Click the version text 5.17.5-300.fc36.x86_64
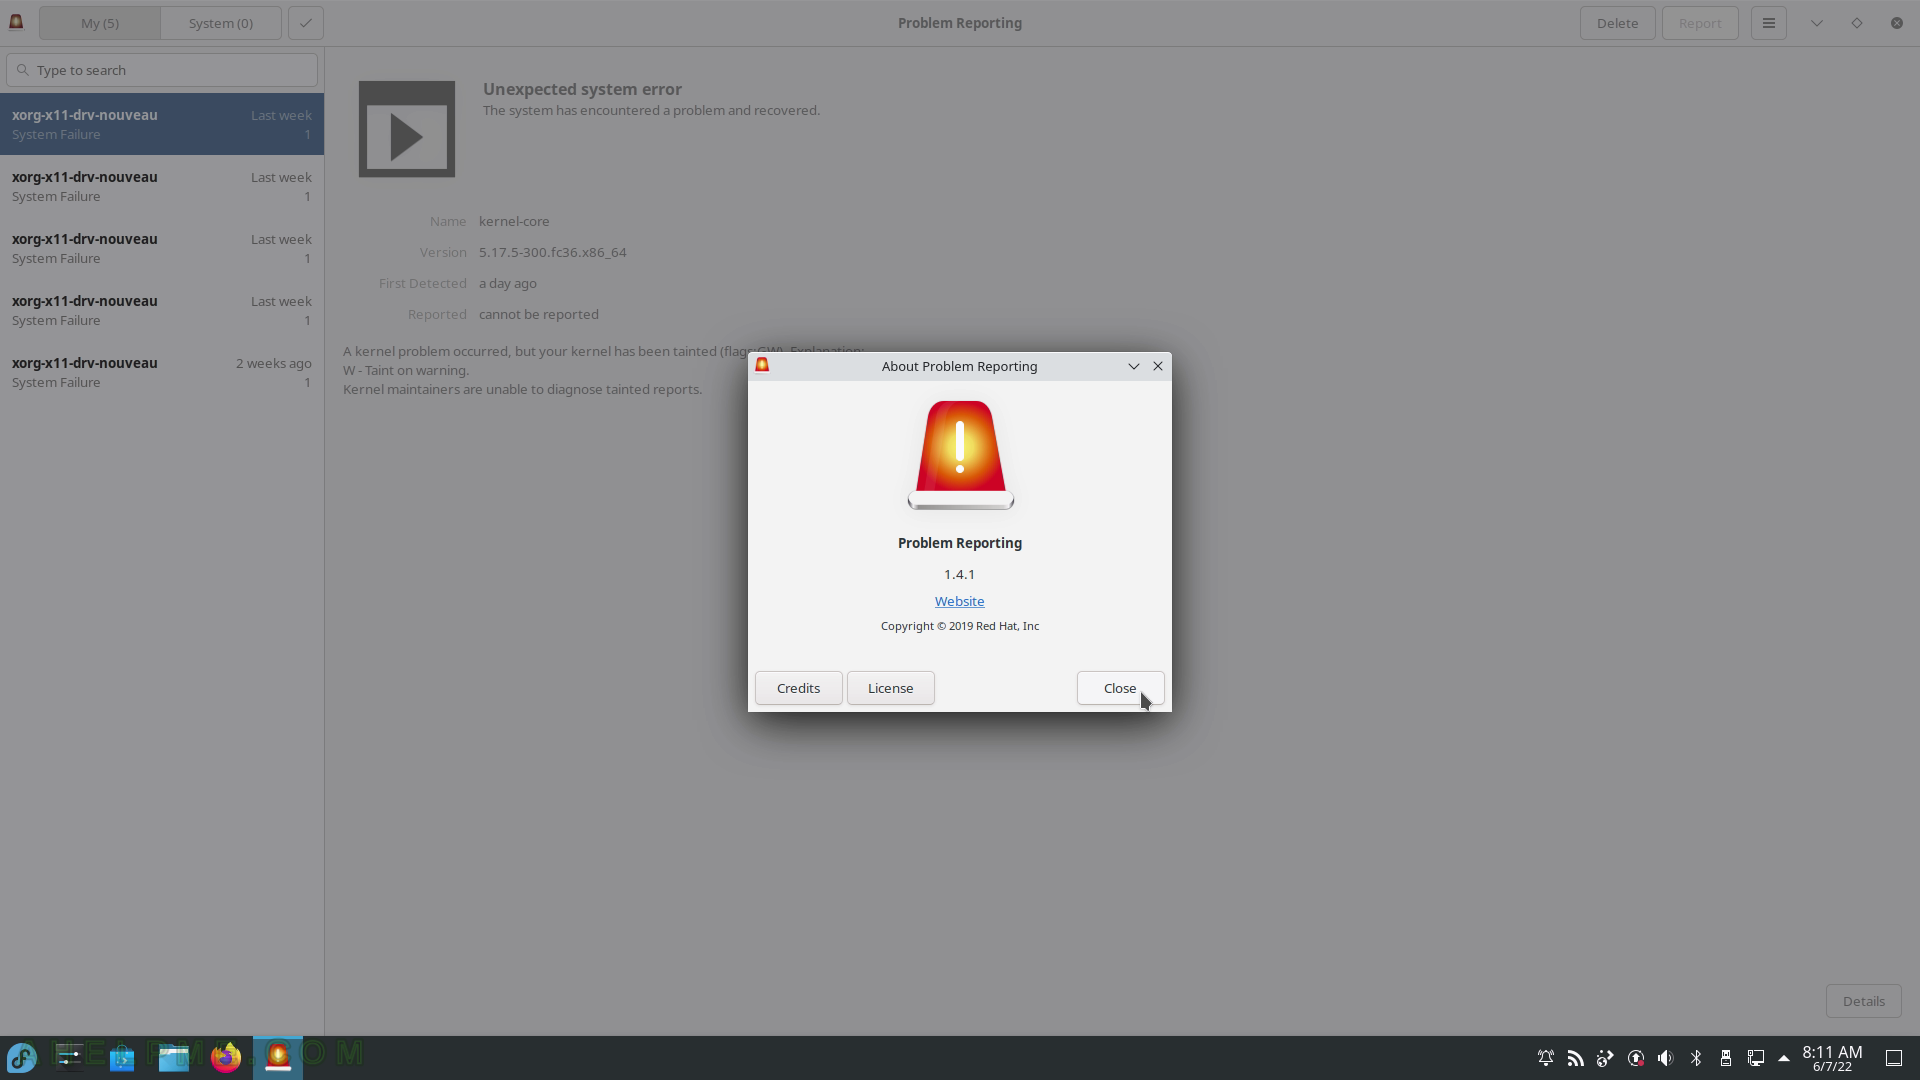Screen dimensions: 1920x1080 coord(553,252)
